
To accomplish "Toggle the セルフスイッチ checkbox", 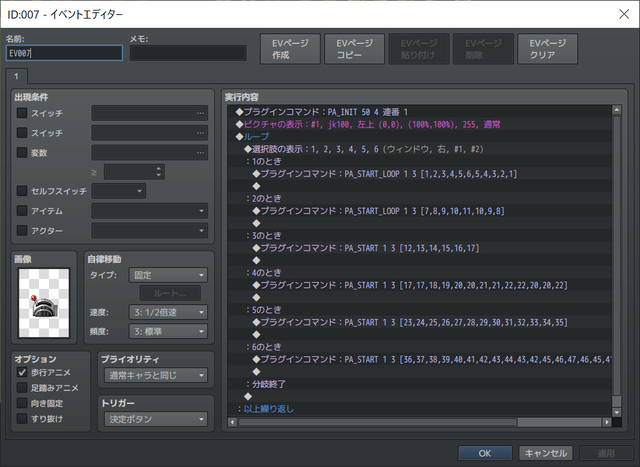I will [22, 191].
